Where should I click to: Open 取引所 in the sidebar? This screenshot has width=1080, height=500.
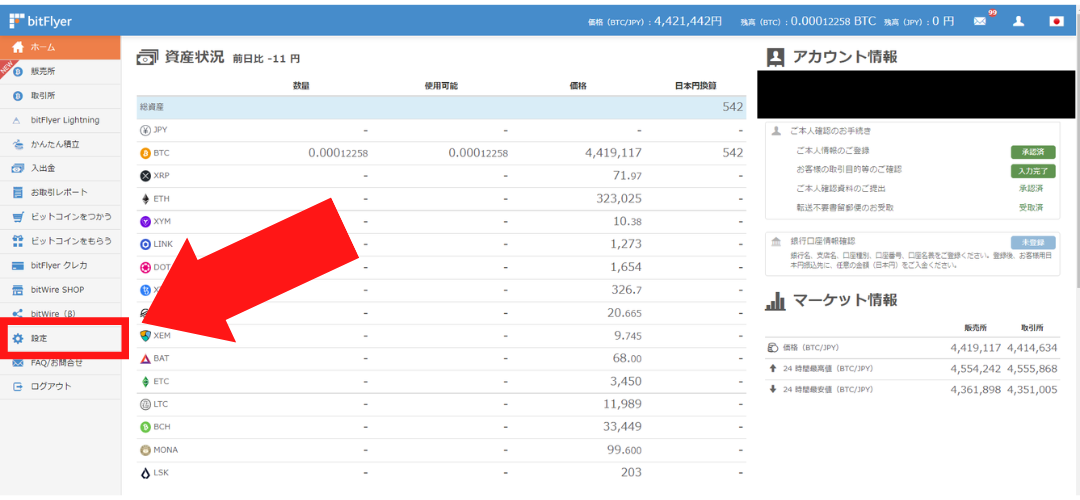43,95
